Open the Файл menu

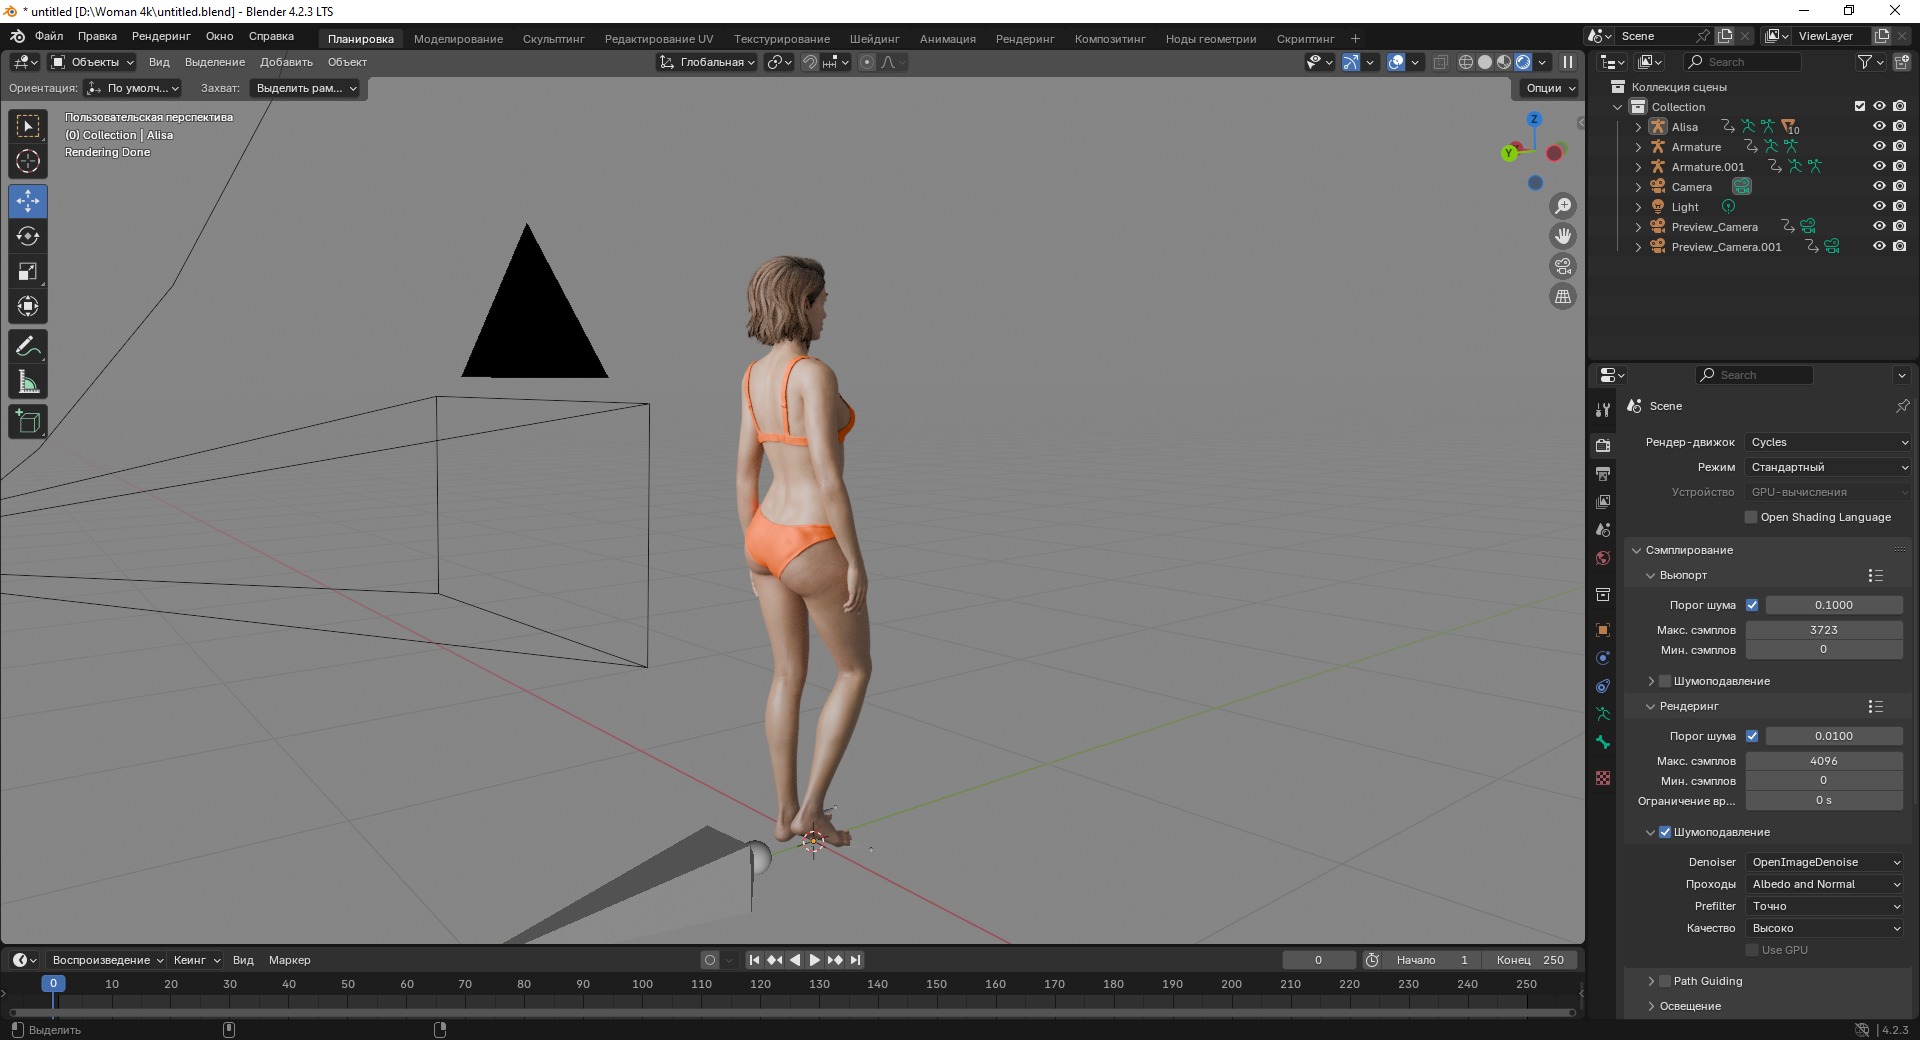click(49, 36)
